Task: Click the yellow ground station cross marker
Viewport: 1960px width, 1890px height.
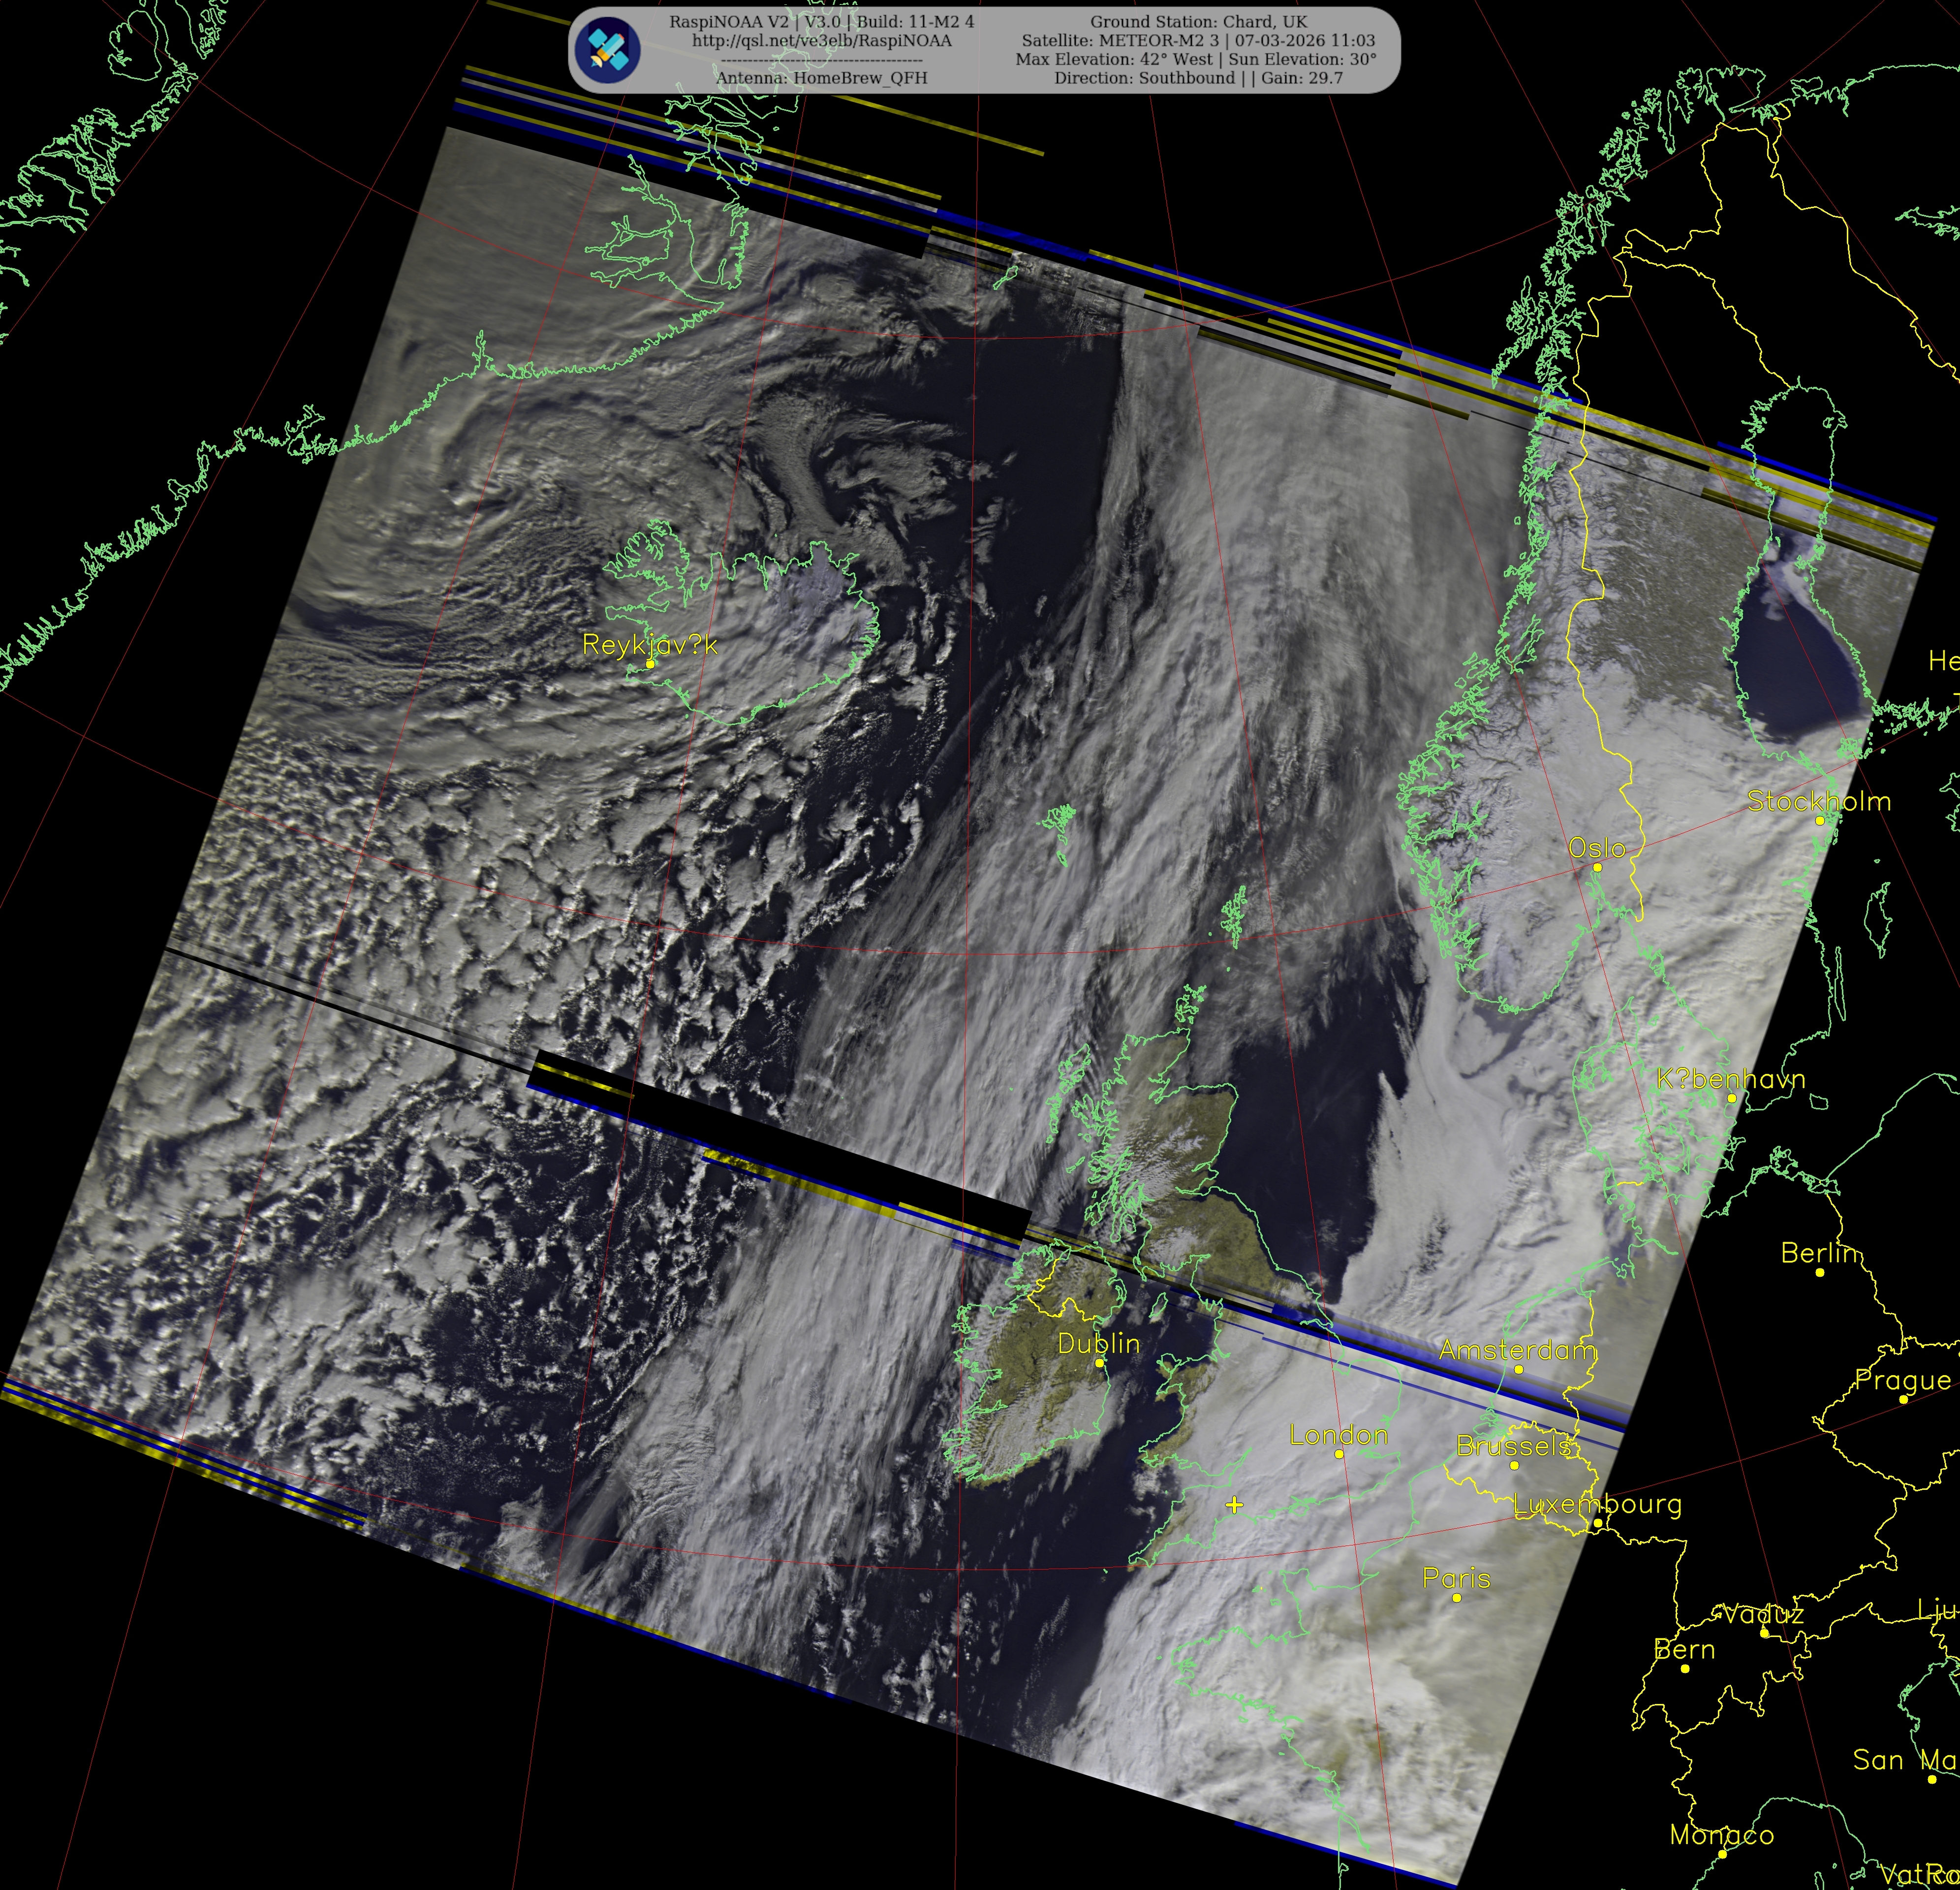Action: (x=1234, y=1505)
